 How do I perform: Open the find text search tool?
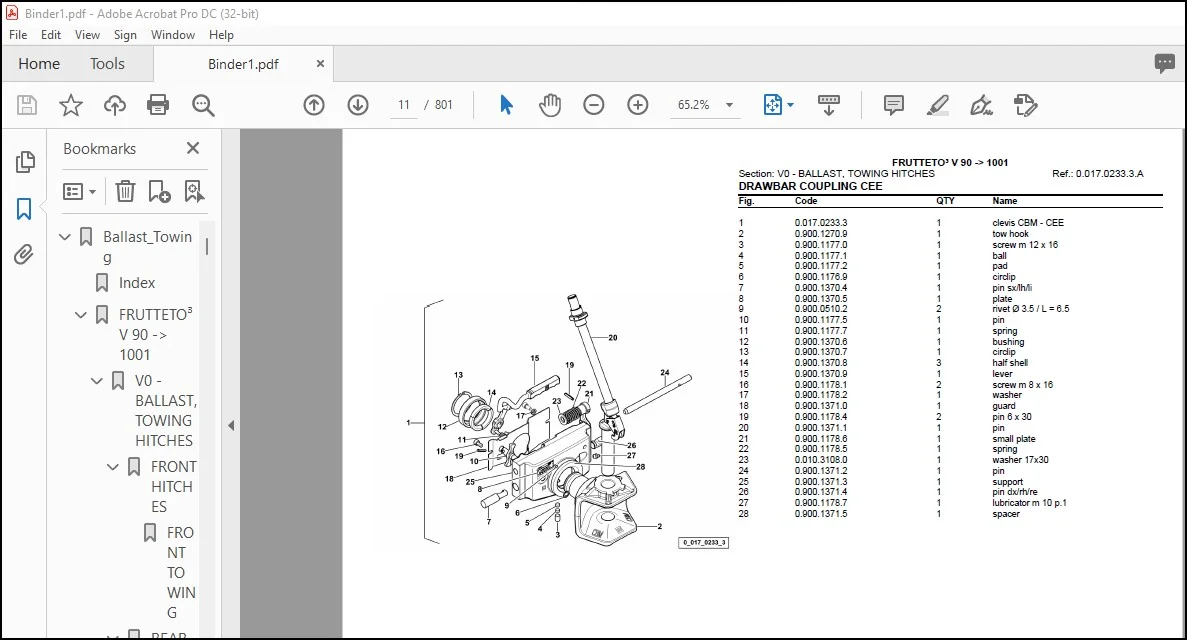[203, 105]
